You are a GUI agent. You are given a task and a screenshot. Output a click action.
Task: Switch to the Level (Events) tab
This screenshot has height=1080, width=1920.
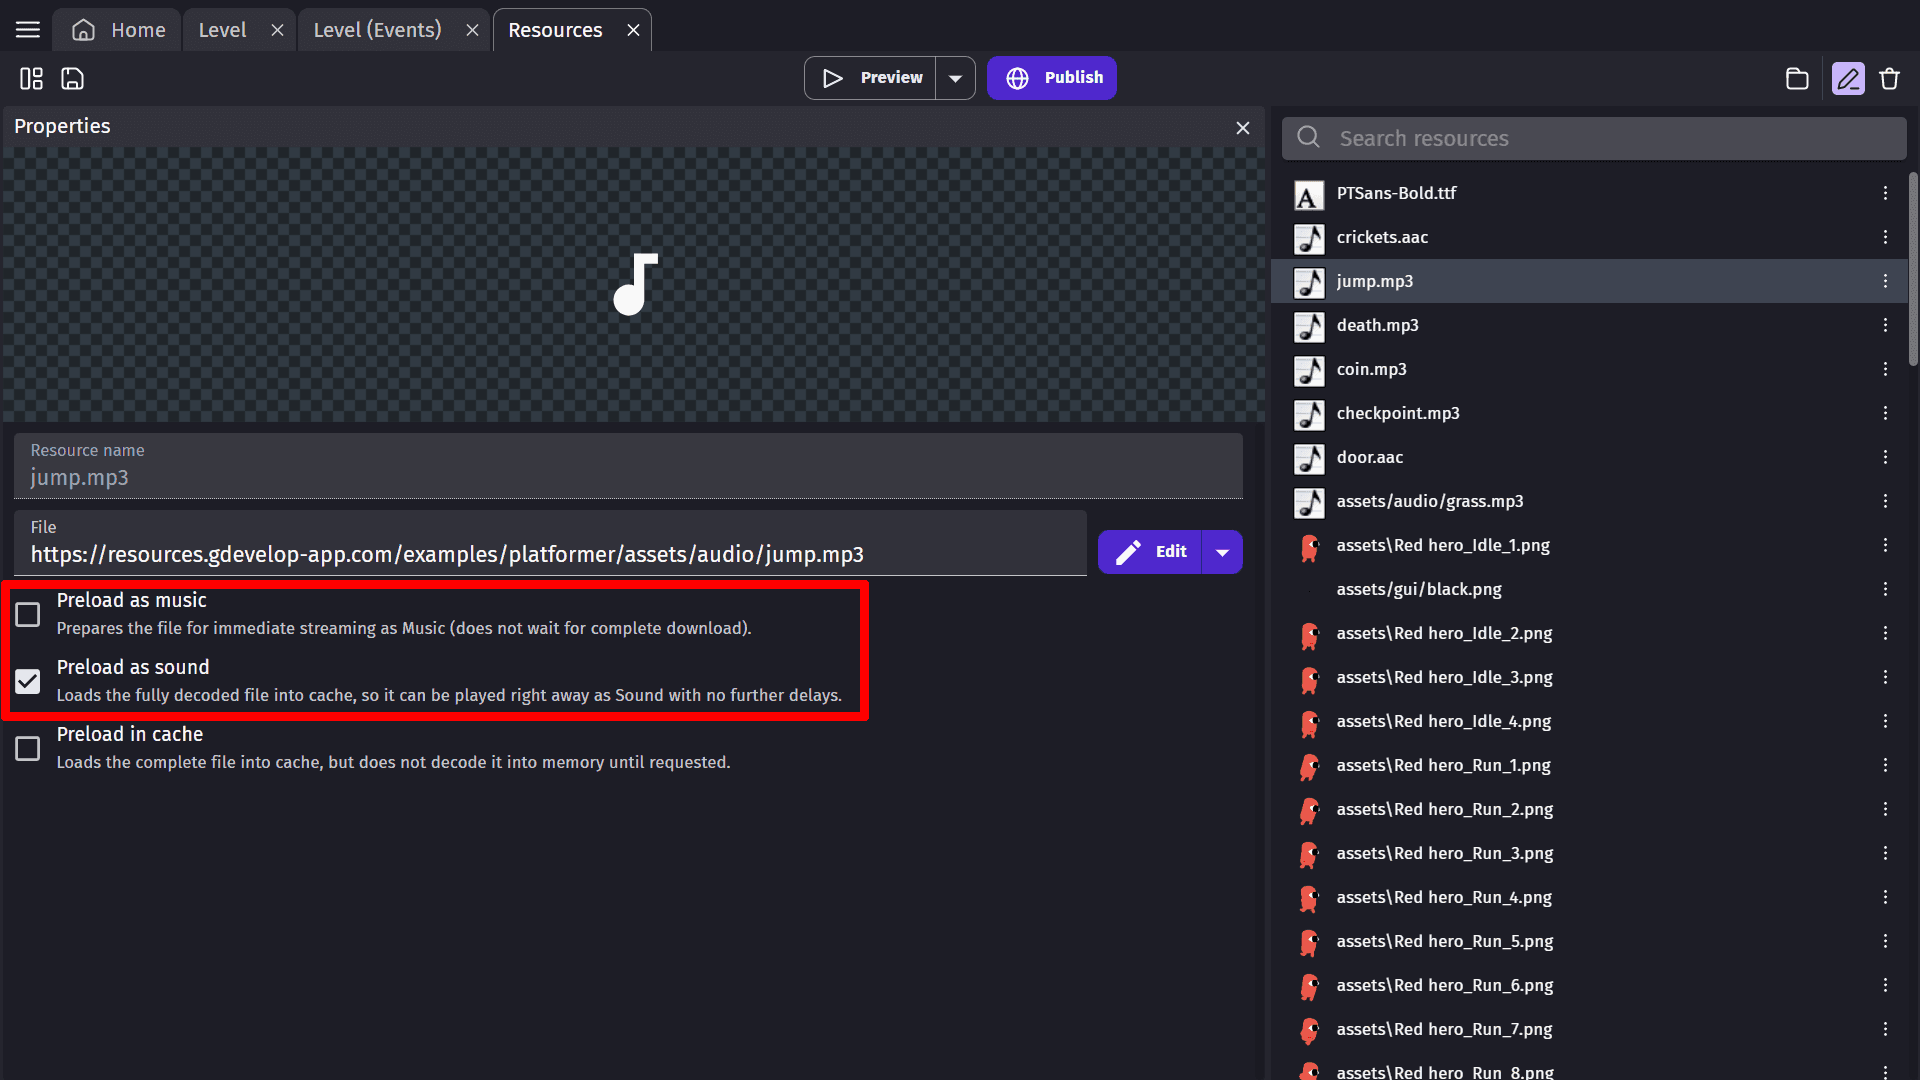(377, 30)
